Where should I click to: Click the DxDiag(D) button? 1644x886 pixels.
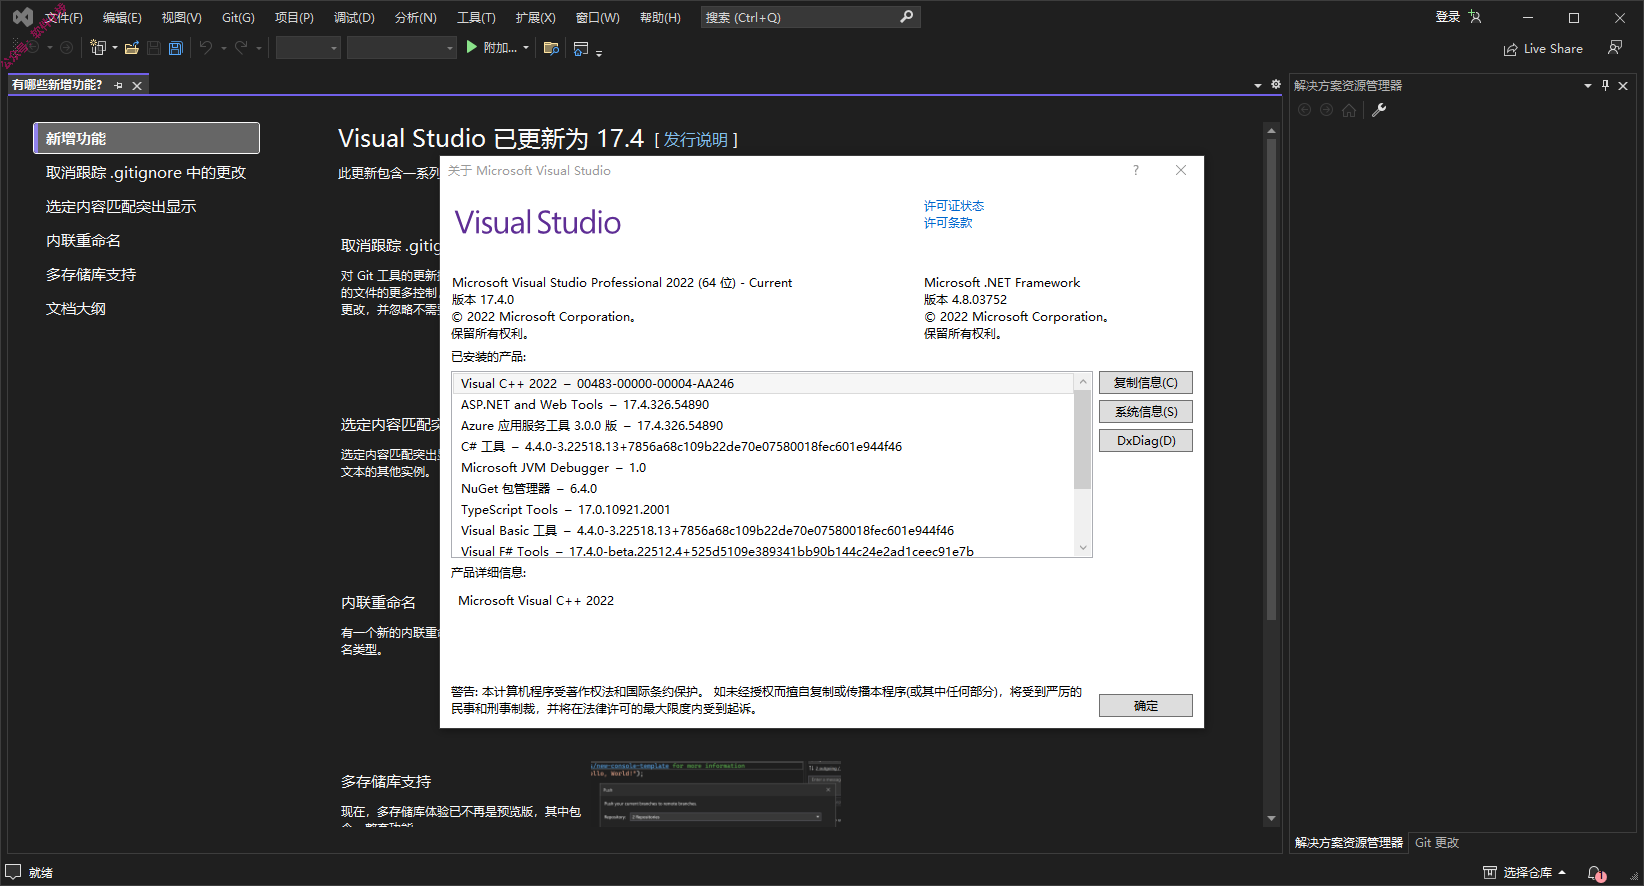[x=1146, y=441]
